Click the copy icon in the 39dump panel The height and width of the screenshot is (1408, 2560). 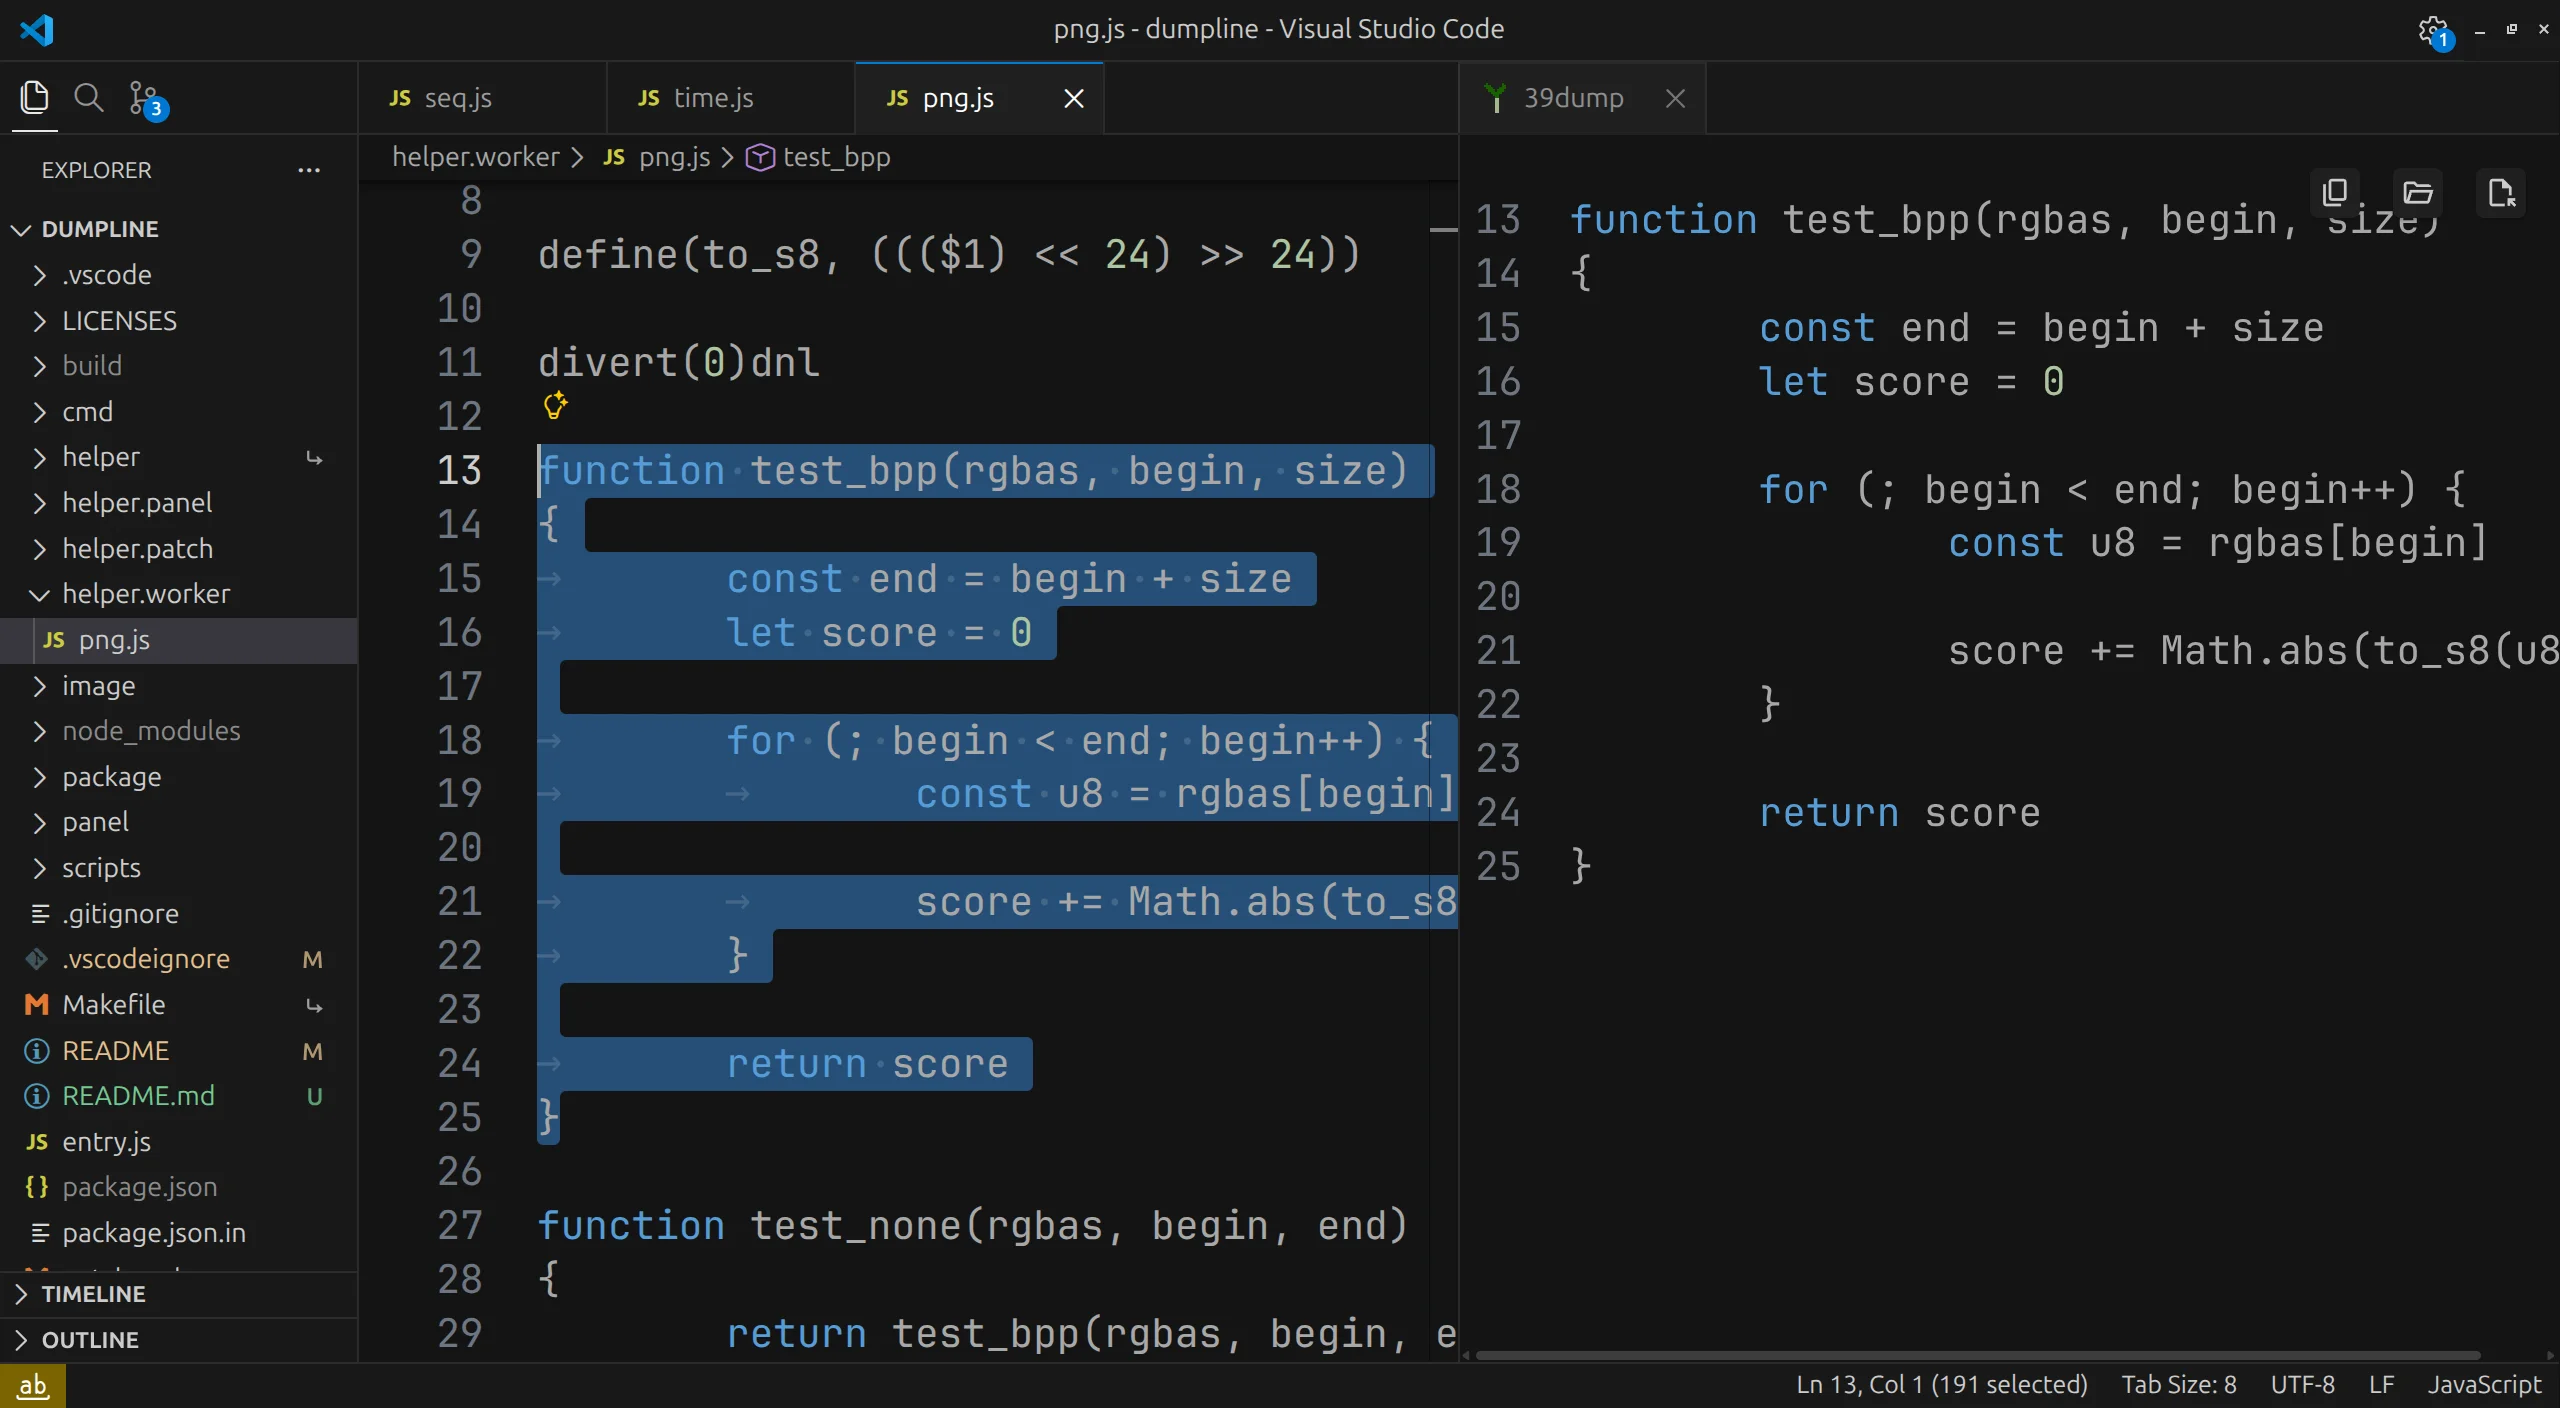pos(2335,192)
